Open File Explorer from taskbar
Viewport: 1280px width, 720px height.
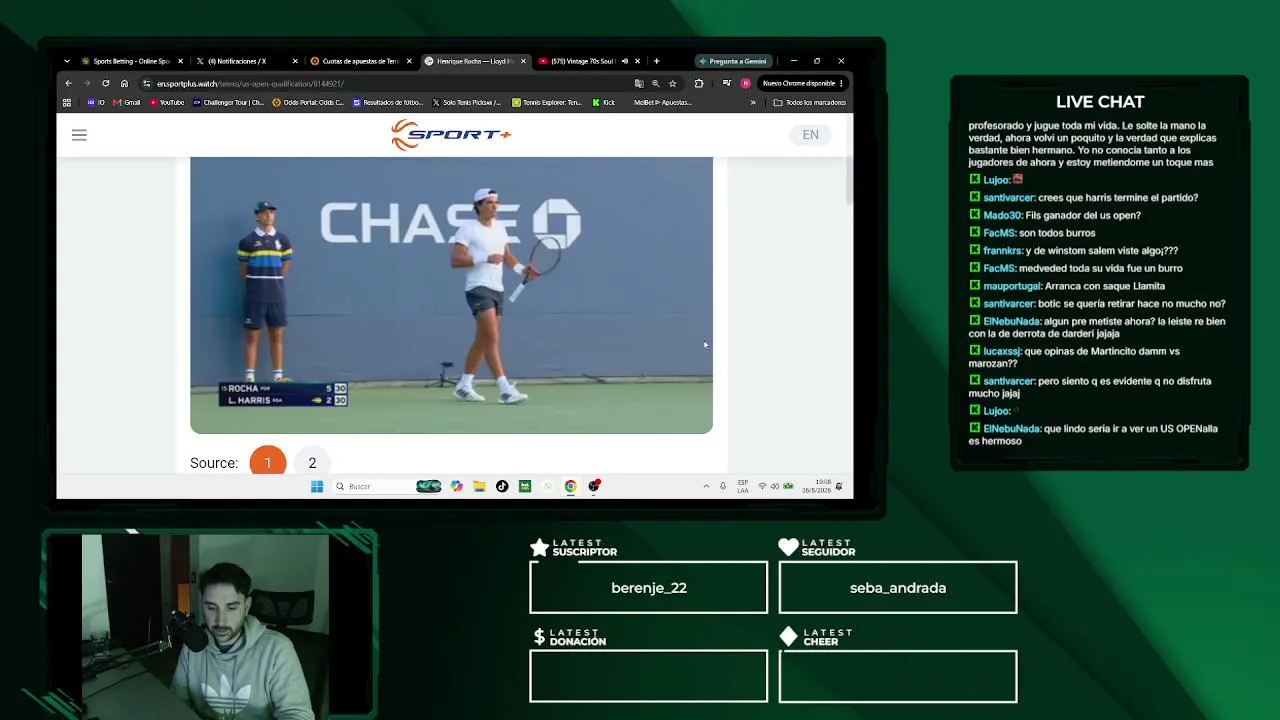pyautogui.click(x=480, y=486)
